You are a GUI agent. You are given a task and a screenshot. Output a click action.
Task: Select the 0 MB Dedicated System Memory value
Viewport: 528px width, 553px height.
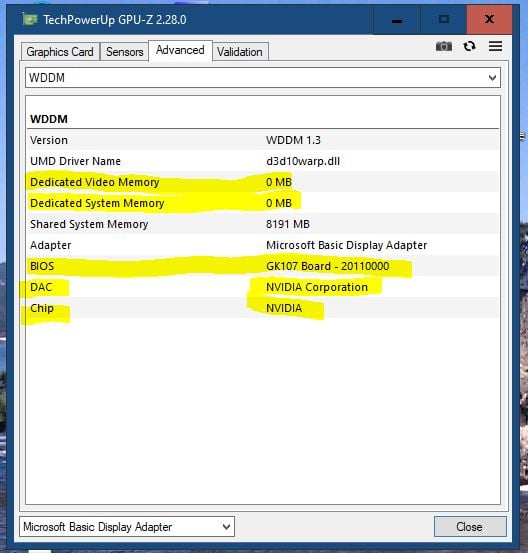click(x=279, y=203)
